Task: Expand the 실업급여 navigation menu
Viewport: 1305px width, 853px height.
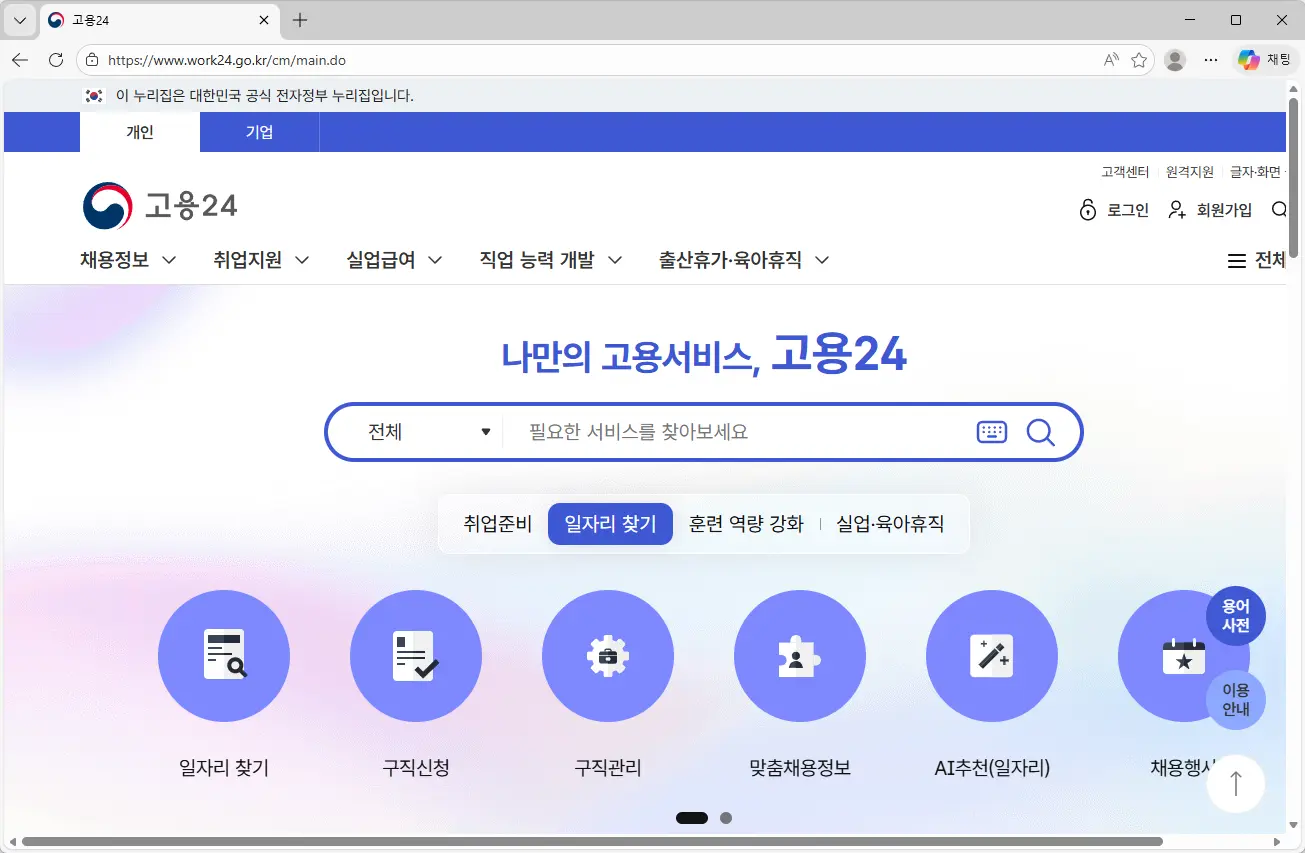Action: point(394,260)
